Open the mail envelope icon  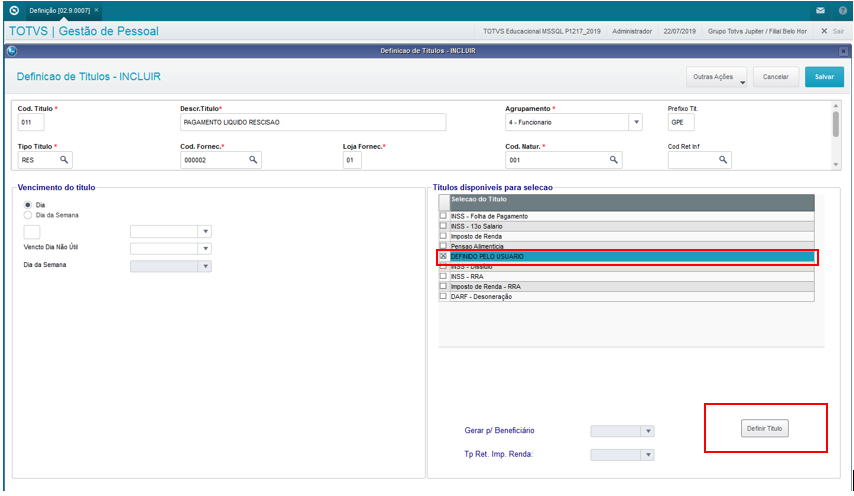click(x=820, y=10)
